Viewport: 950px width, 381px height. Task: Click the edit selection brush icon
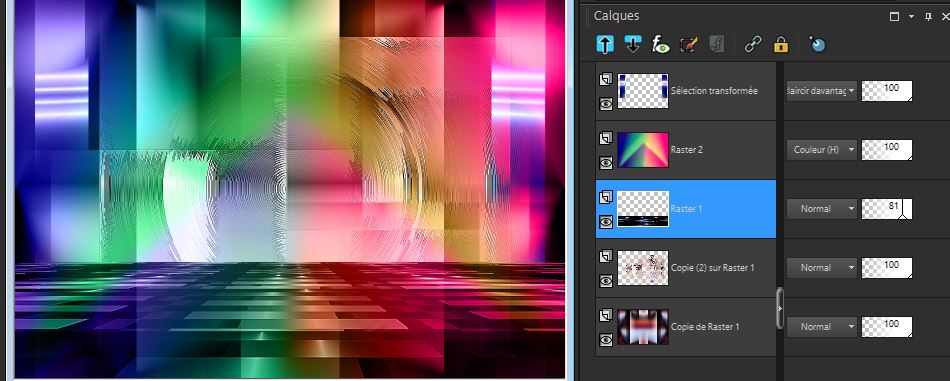pyautogui.click(x=689, y=44)
